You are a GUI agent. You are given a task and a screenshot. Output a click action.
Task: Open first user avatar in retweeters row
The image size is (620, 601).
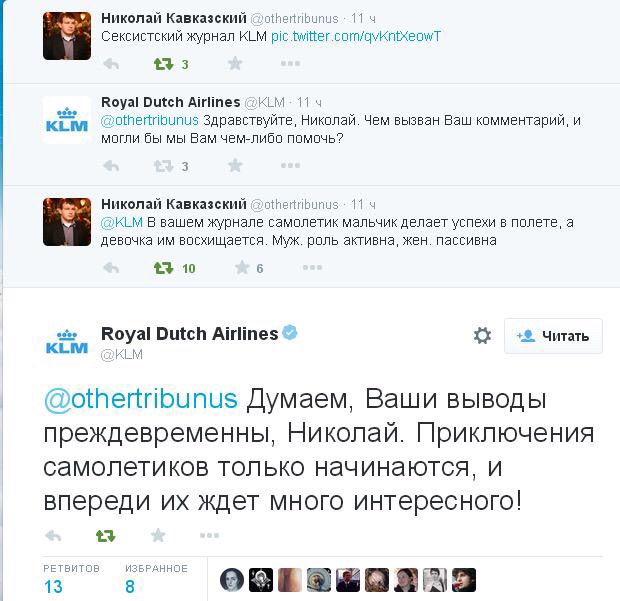231,580
